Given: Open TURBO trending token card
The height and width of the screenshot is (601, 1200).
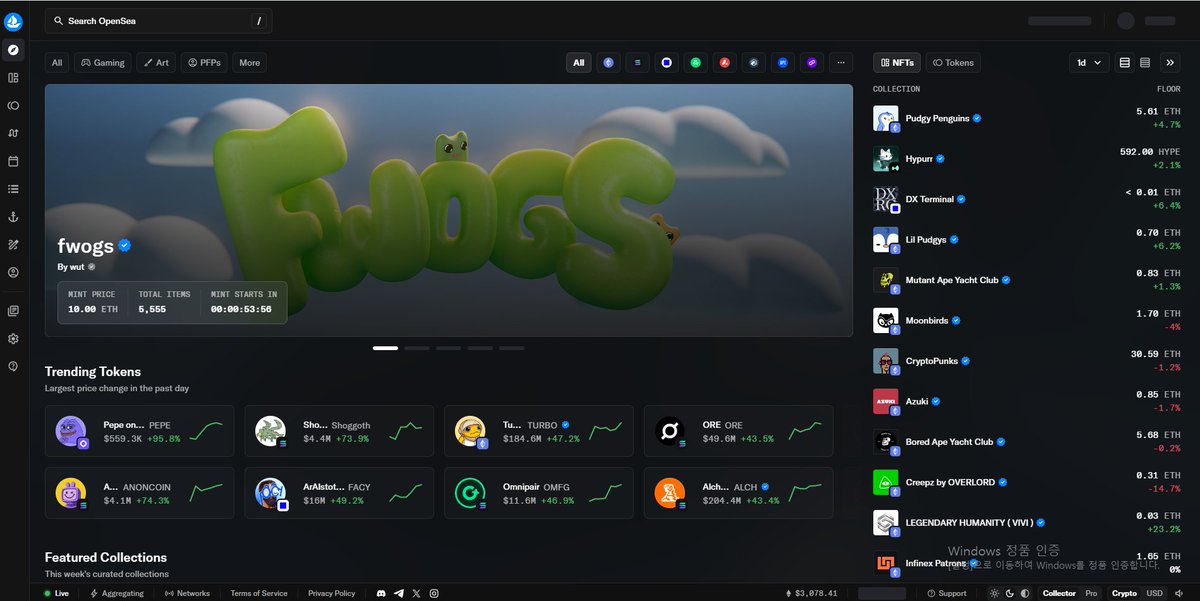Looking at the screenshot, I should click(539, 431).
